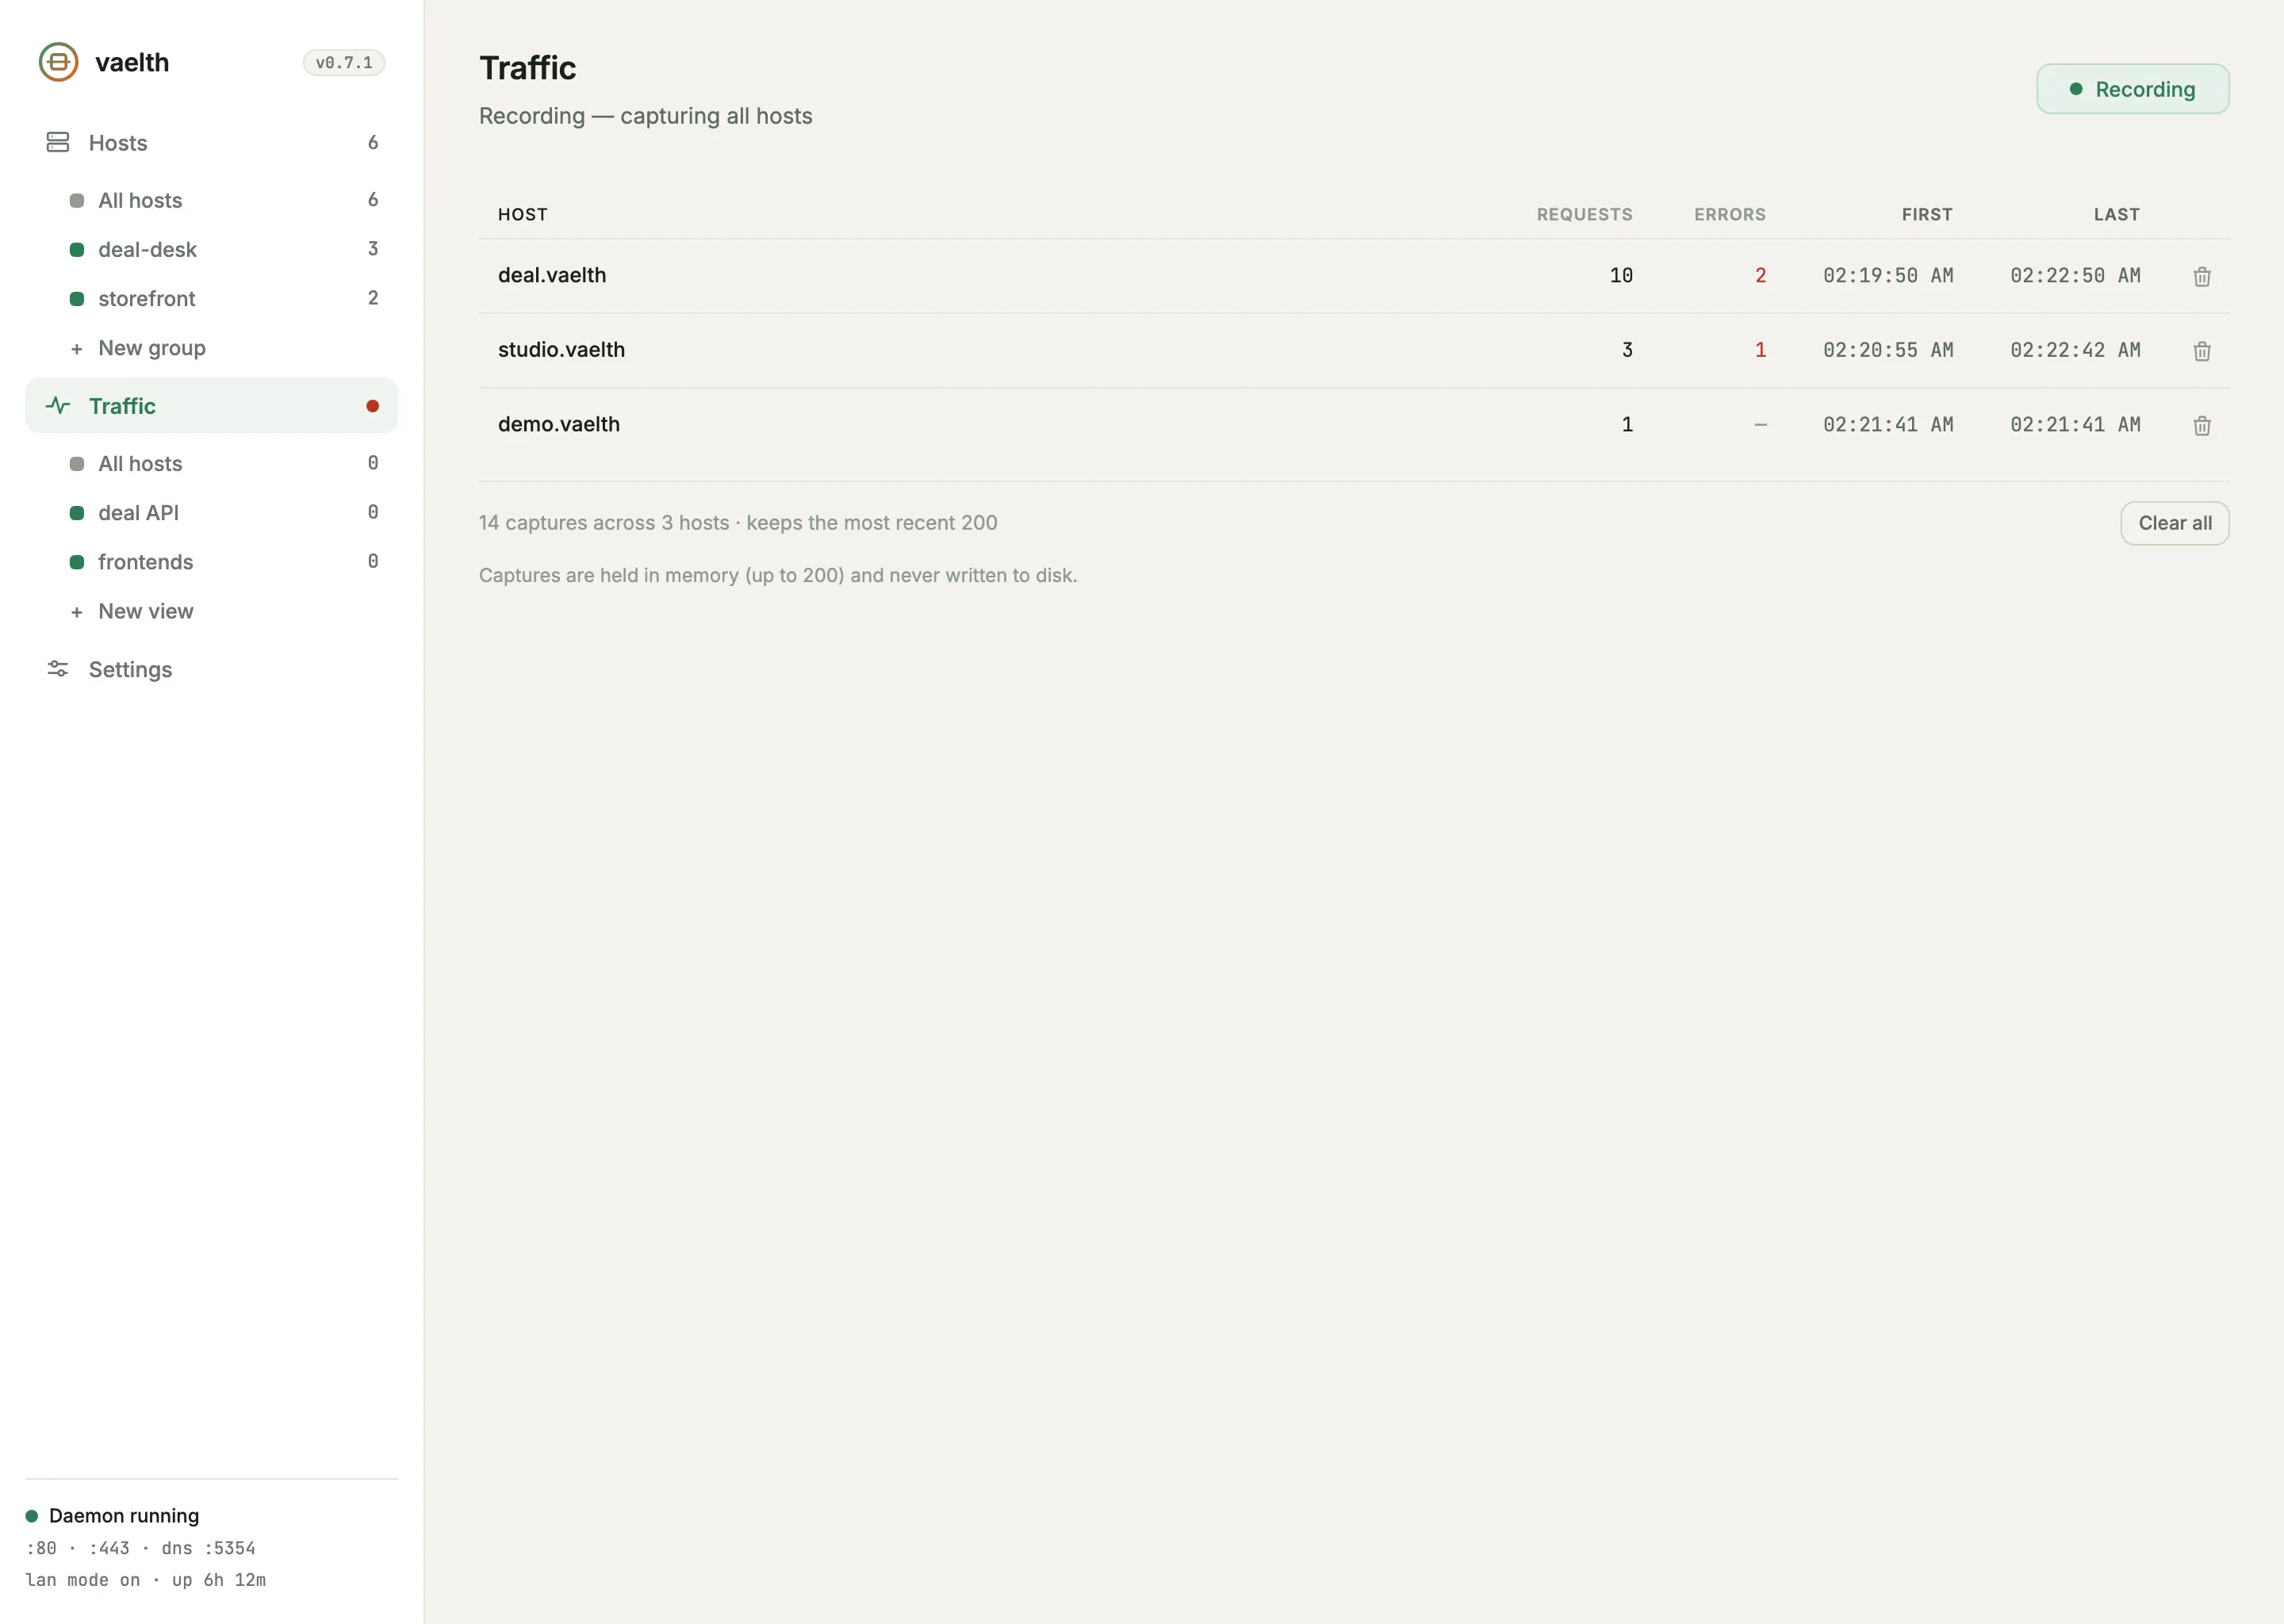The height and width of the screenshot is (1624, 2284).
Task: Open the frontends traffic view
Action: pyautogui.click(x=223, y=561)
